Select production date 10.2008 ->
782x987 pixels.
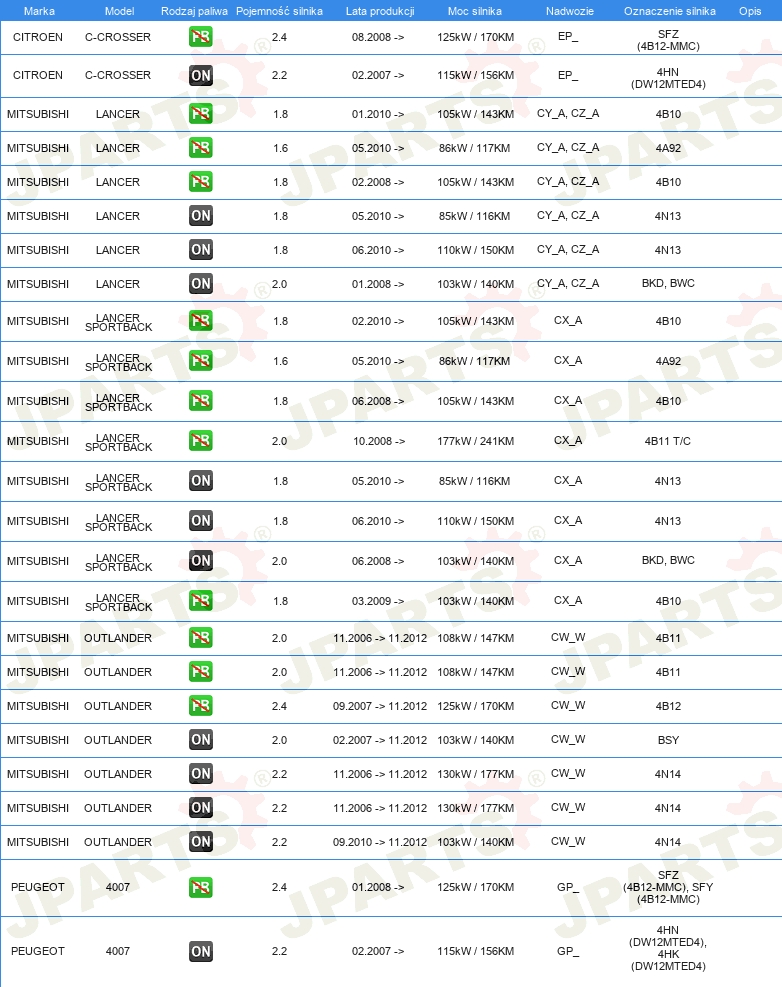click(x=379, y=441)
